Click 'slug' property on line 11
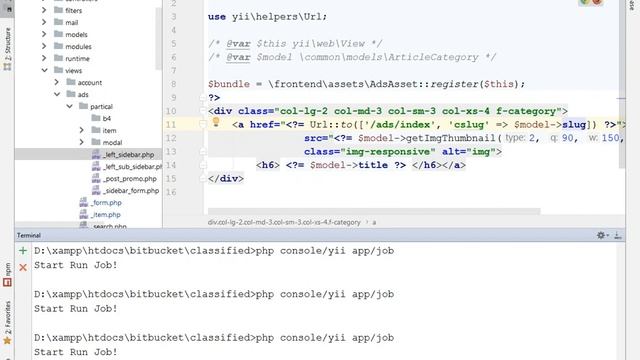This screenshot has width=640, height=360. [x=574, y=124]
